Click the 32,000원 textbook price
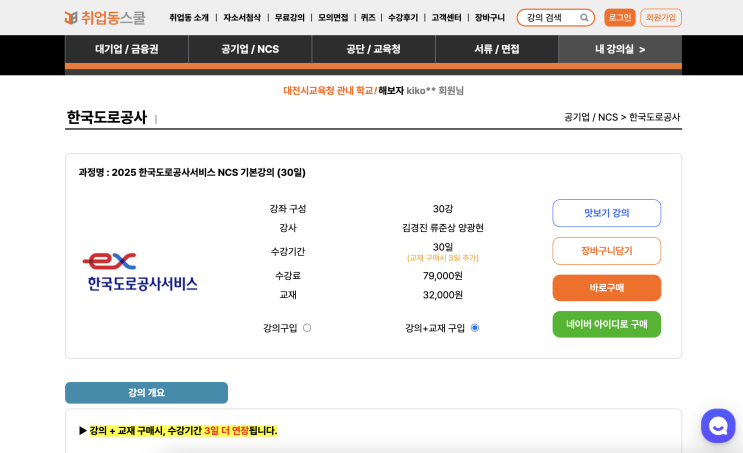 [443, 295]
